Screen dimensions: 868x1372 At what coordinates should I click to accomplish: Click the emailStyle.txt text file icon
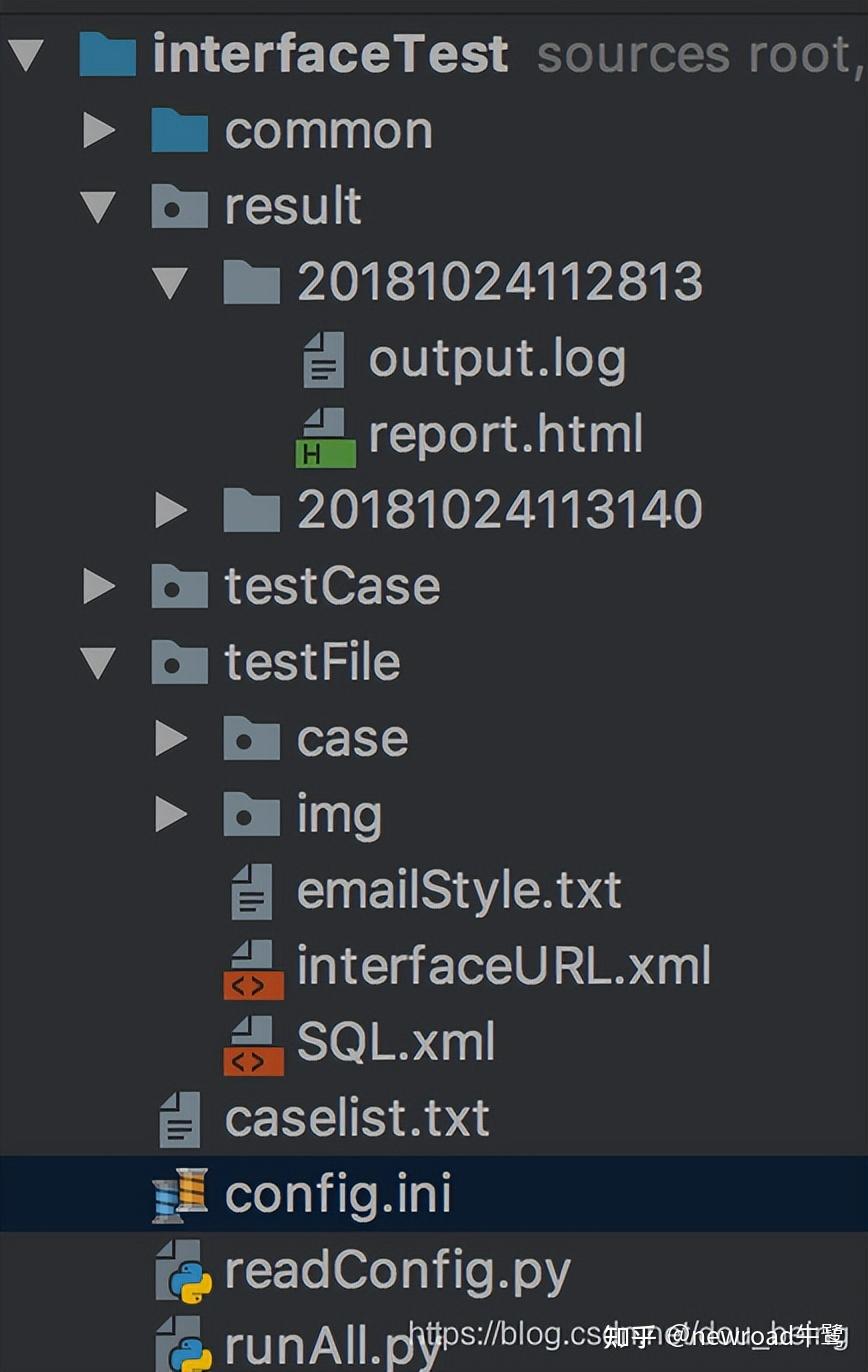(x=252, y=892)
